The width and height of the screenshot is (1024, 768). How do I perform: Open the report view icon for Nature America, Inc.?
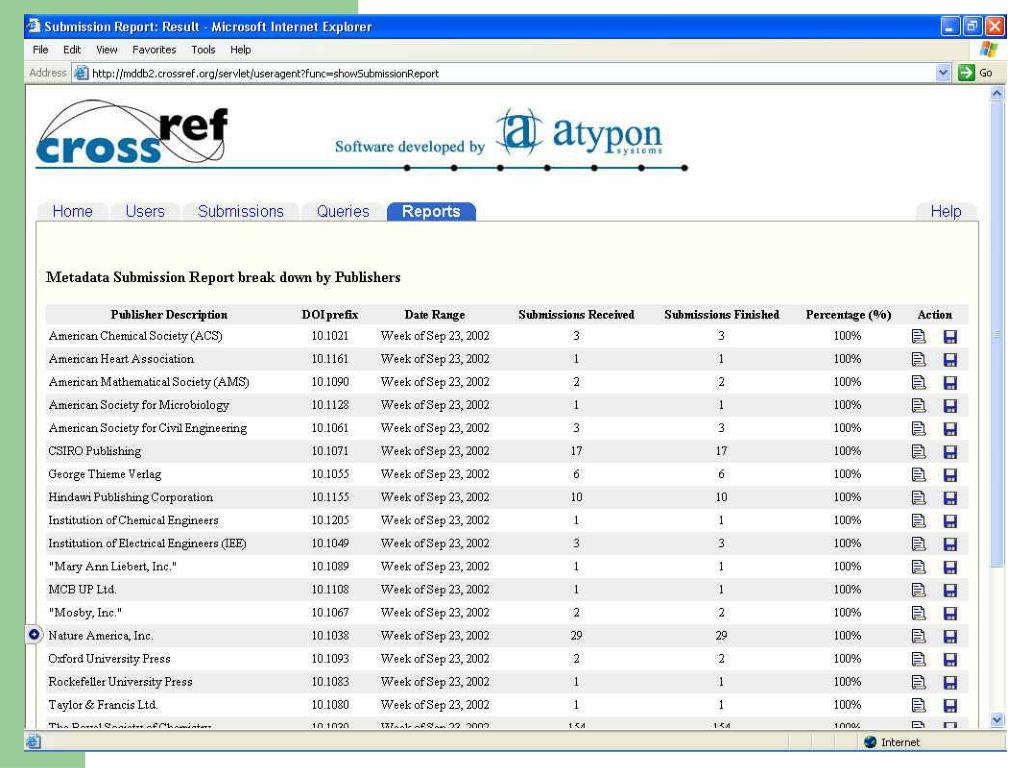918,636
